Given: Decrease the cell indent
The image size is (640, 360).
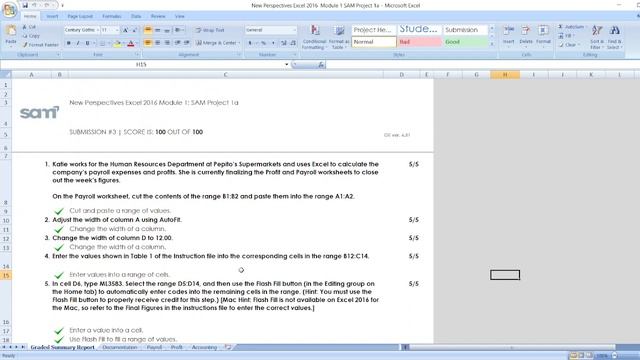Looking at the screenshot, I should (x=178, y=43).
